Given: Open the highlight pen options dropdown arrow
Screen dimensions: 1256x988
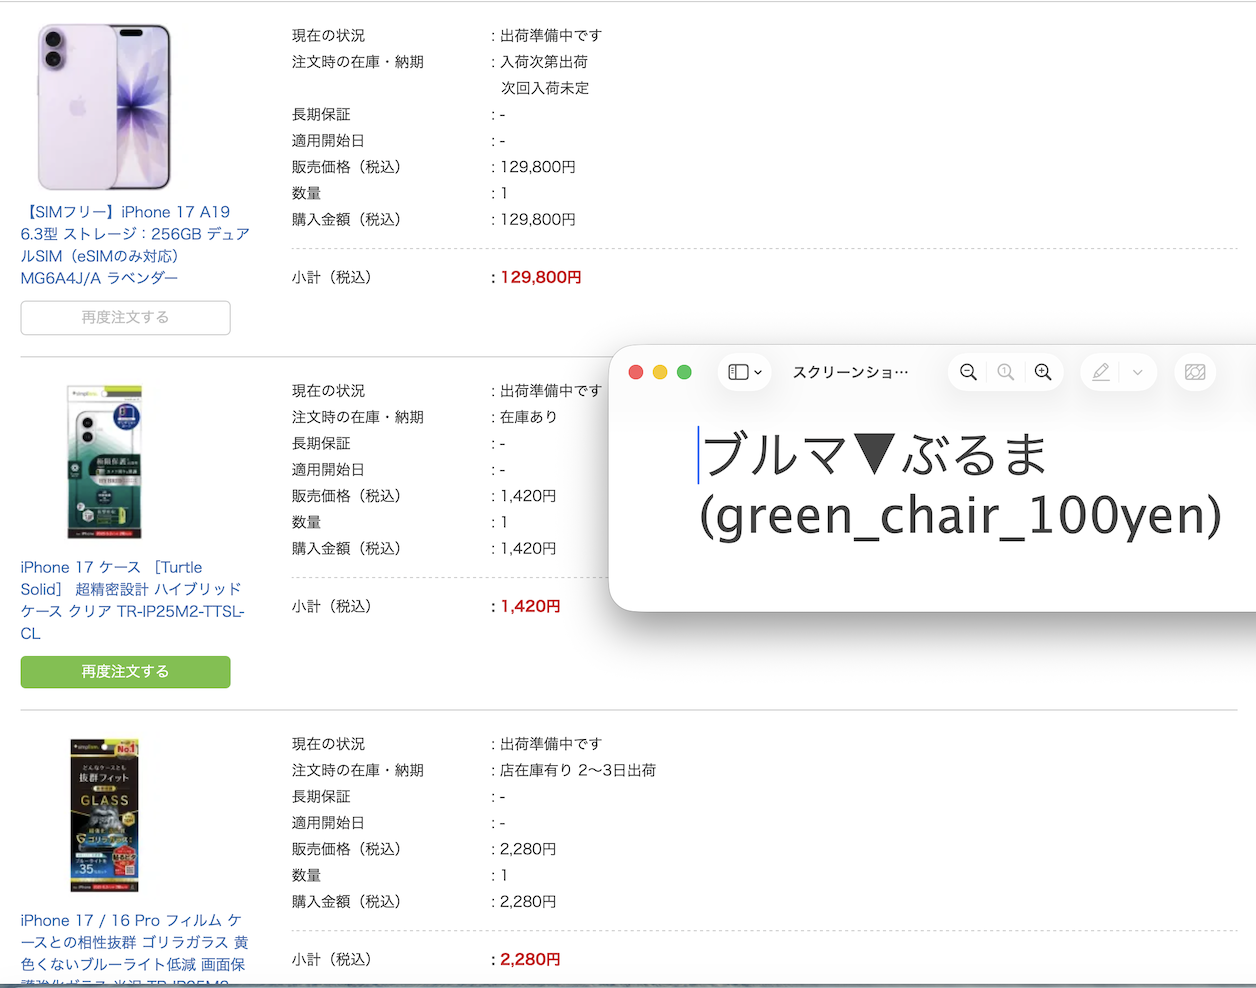Looking at the screenshot, I should pyautogui.click(x=1138, y=372).
